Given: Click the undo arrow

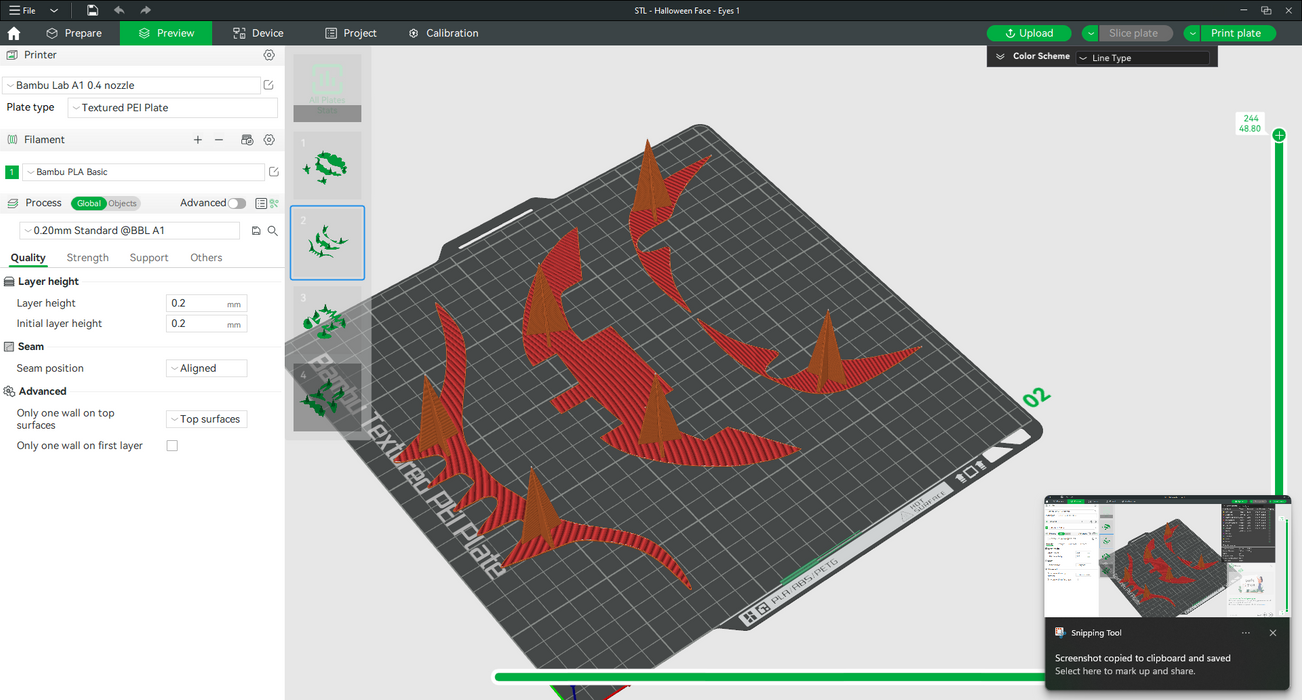Looking at the screenshot, I should pos(119,10).
